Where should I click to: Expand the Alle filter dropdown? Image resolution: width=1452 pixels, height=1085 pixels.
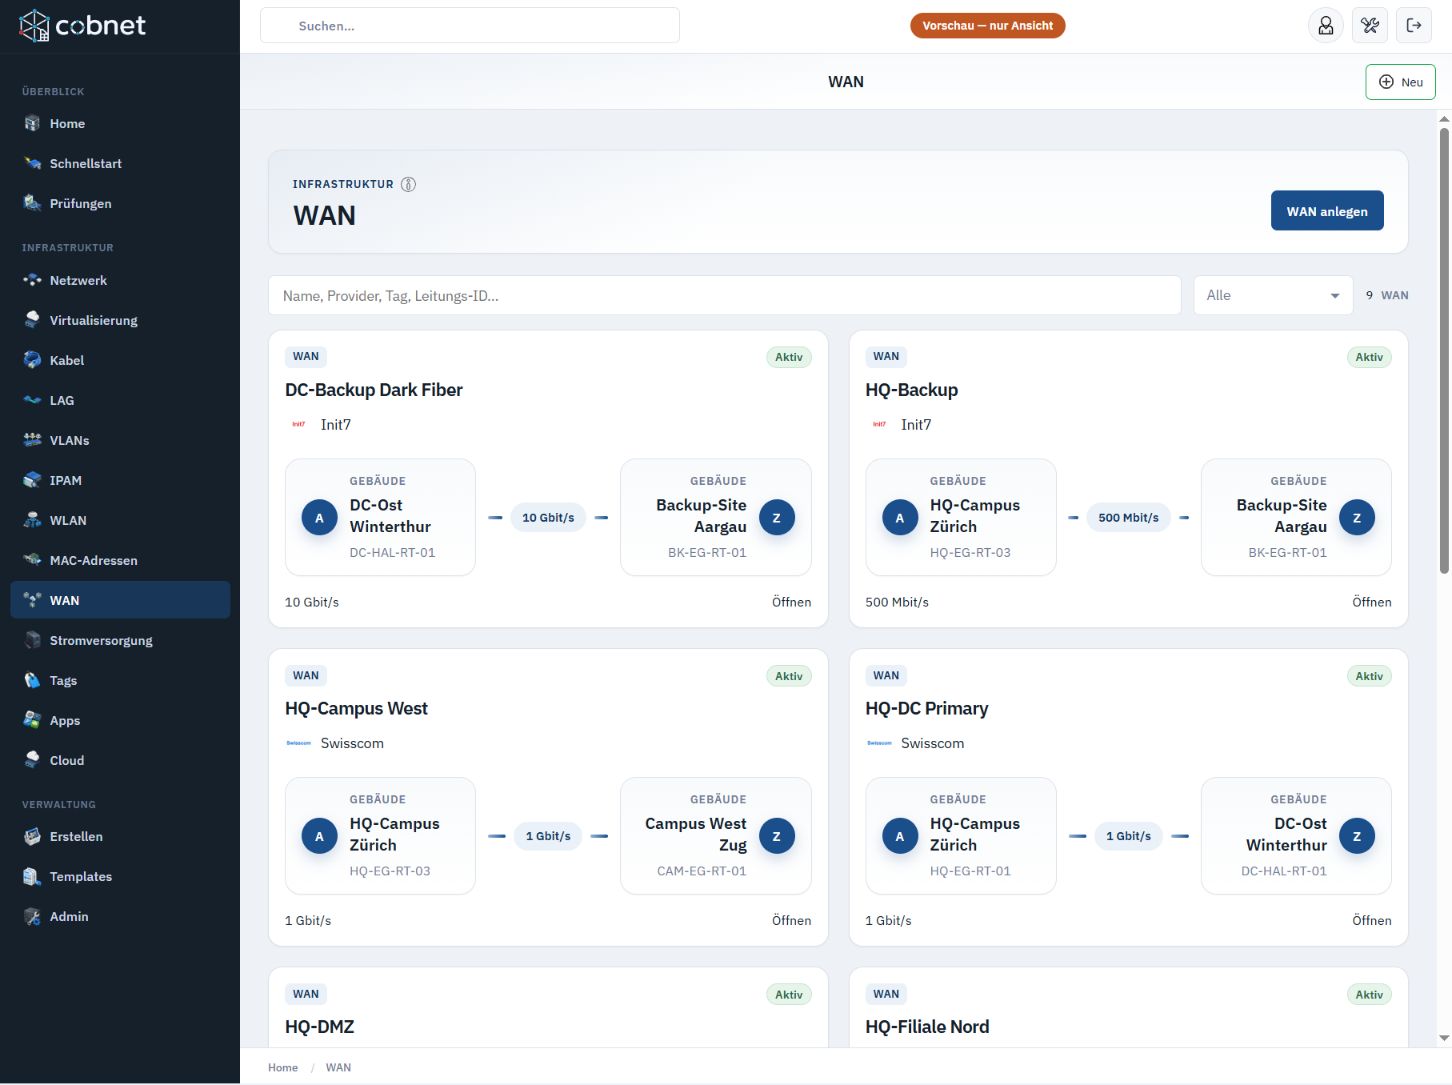pyautogui.click(x=1273, y=296)
